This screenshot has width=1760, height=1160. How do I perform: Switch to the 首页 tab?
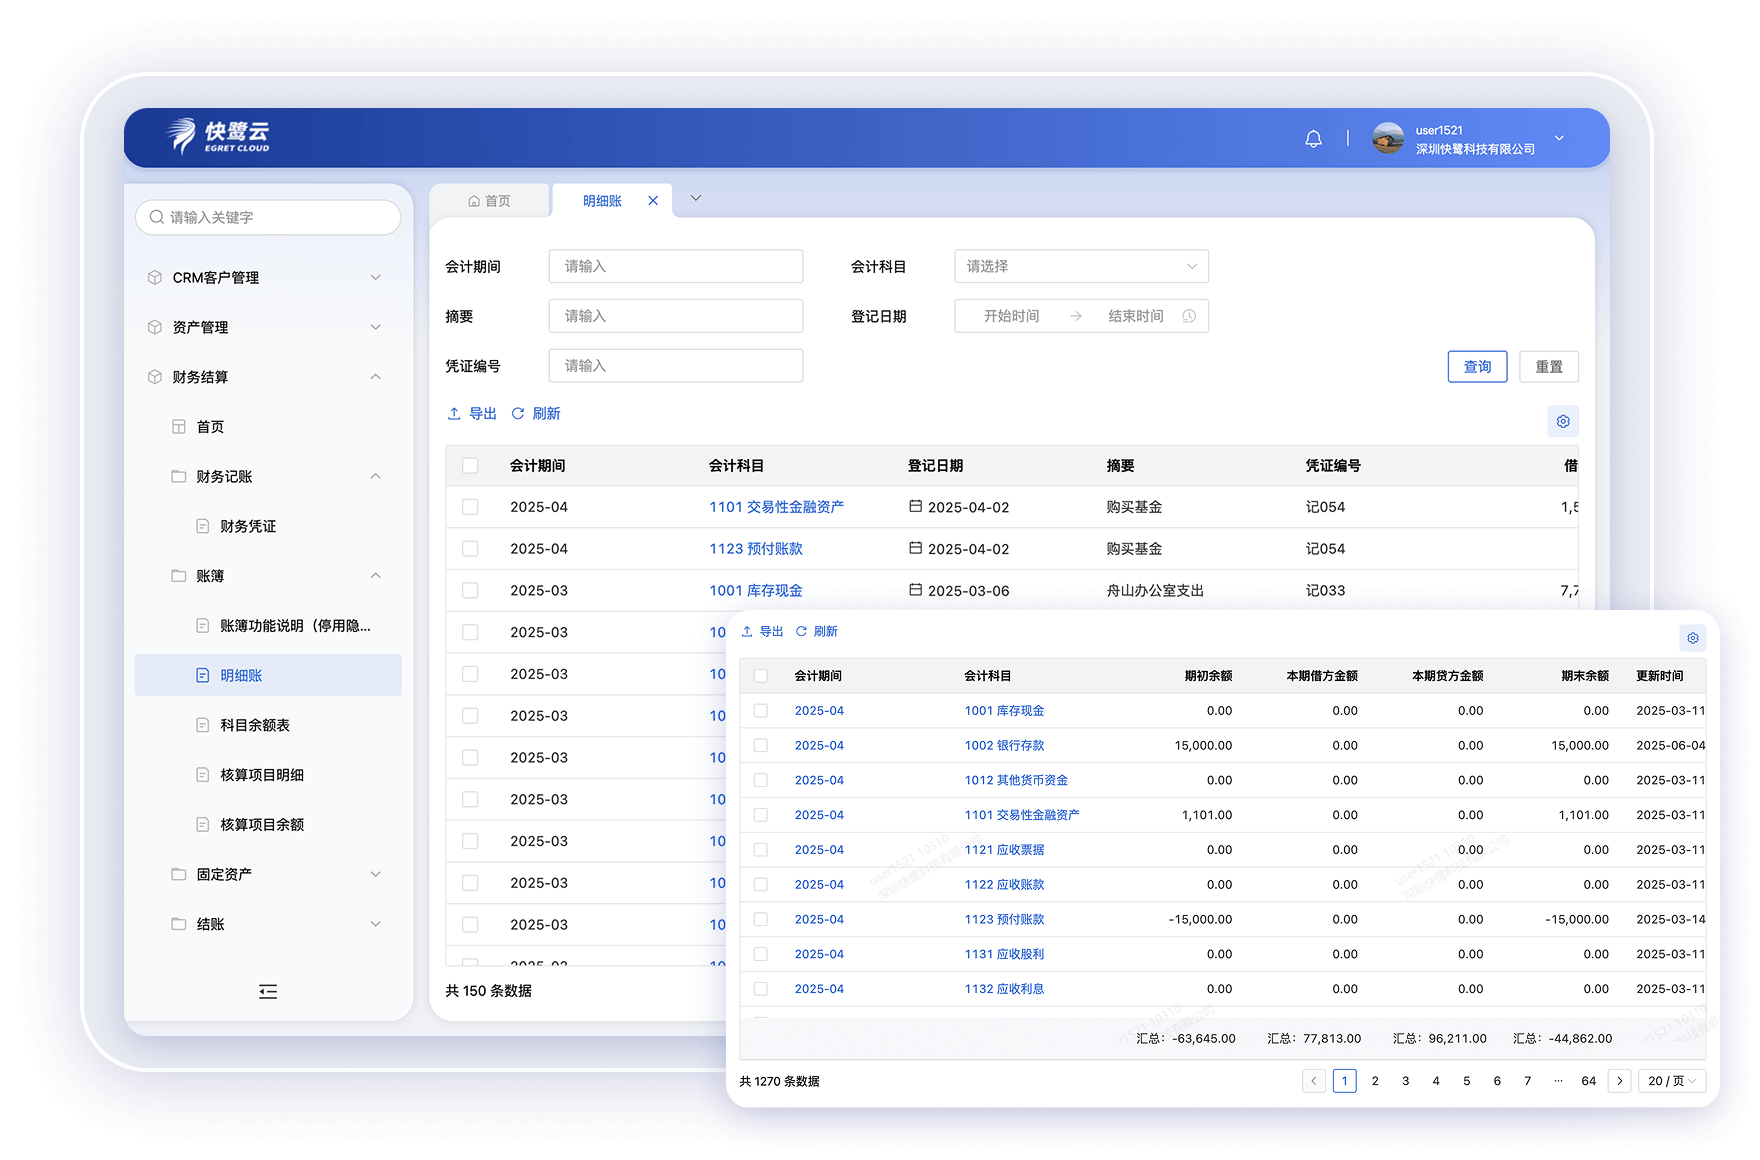(x=489, y=201)
